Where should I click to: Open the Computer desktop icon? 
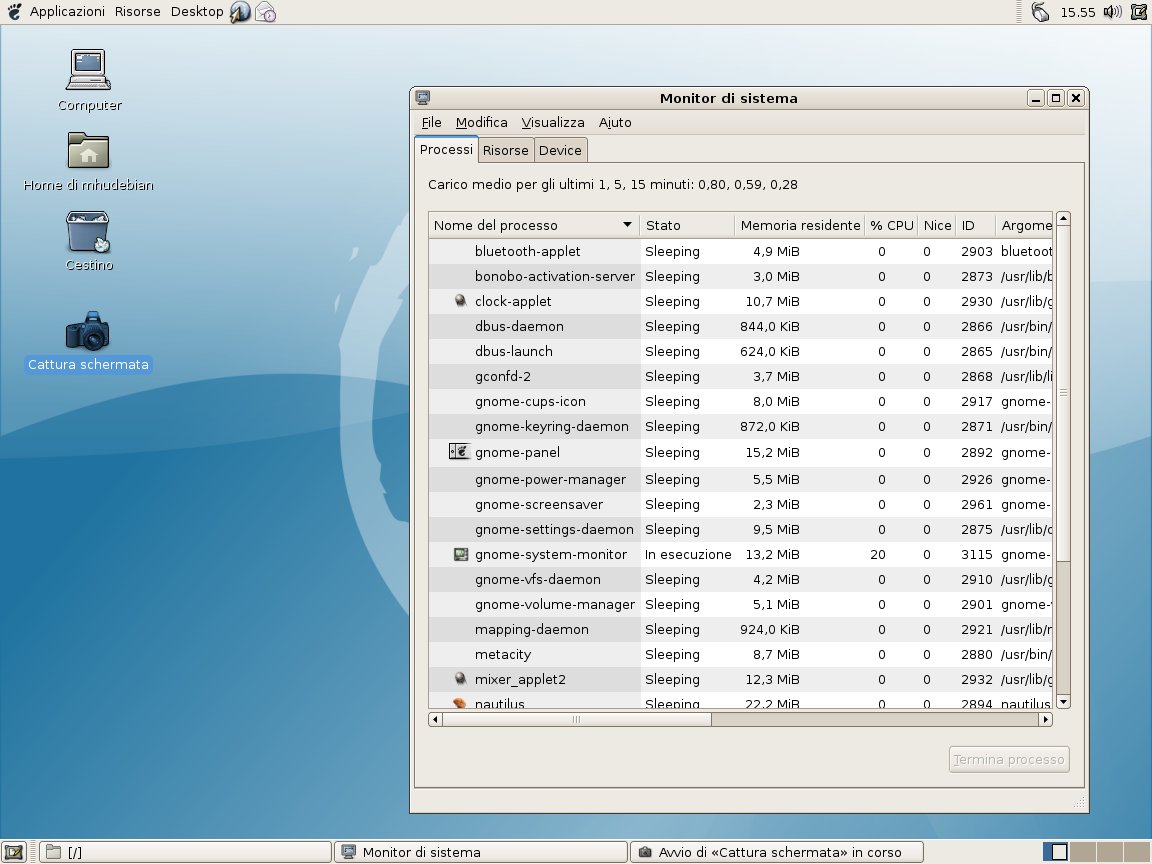click(89, 71)
